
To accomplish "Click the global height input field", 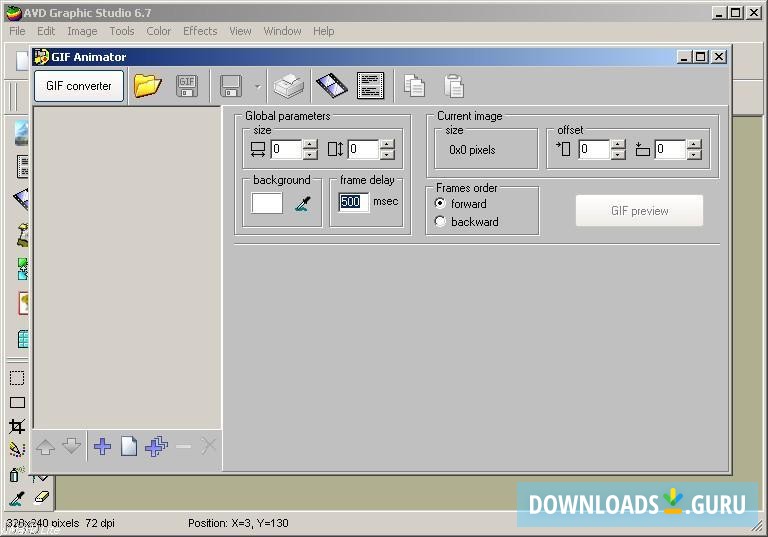I will 363,149.
